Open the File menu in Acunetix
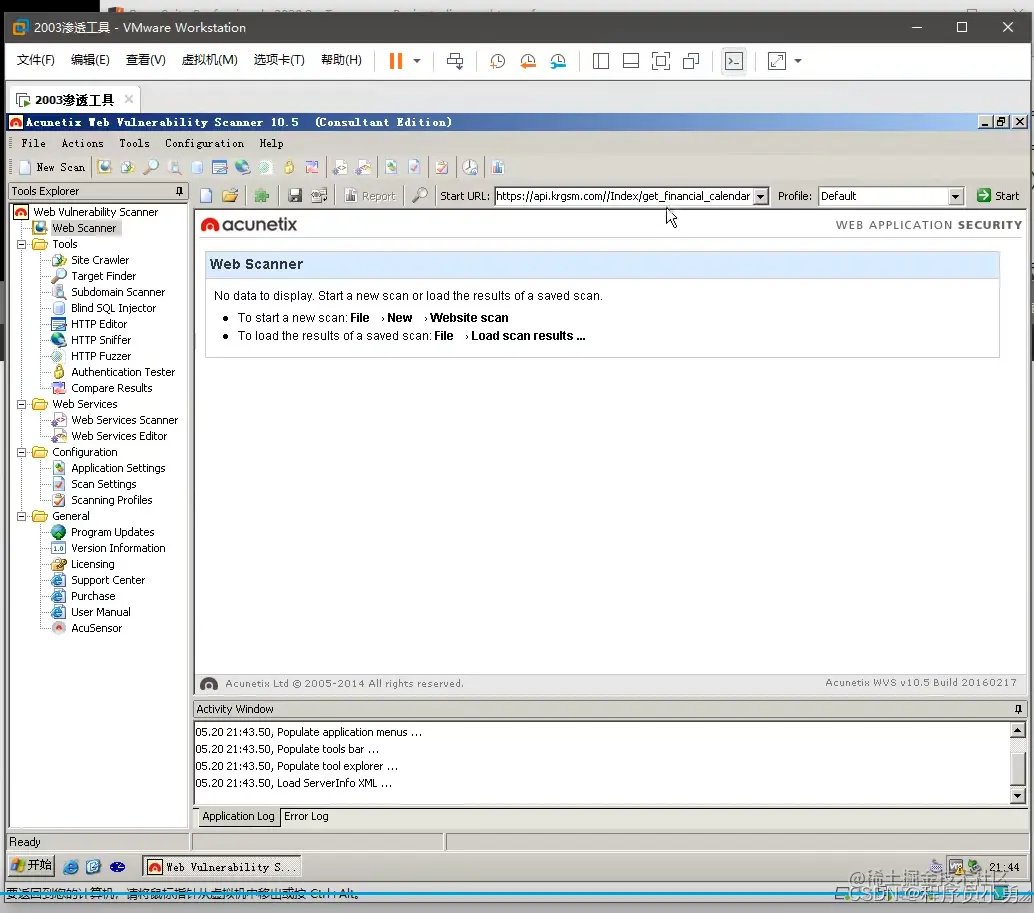The height and width of the screenshot is (913, 1034). (34, 143)
